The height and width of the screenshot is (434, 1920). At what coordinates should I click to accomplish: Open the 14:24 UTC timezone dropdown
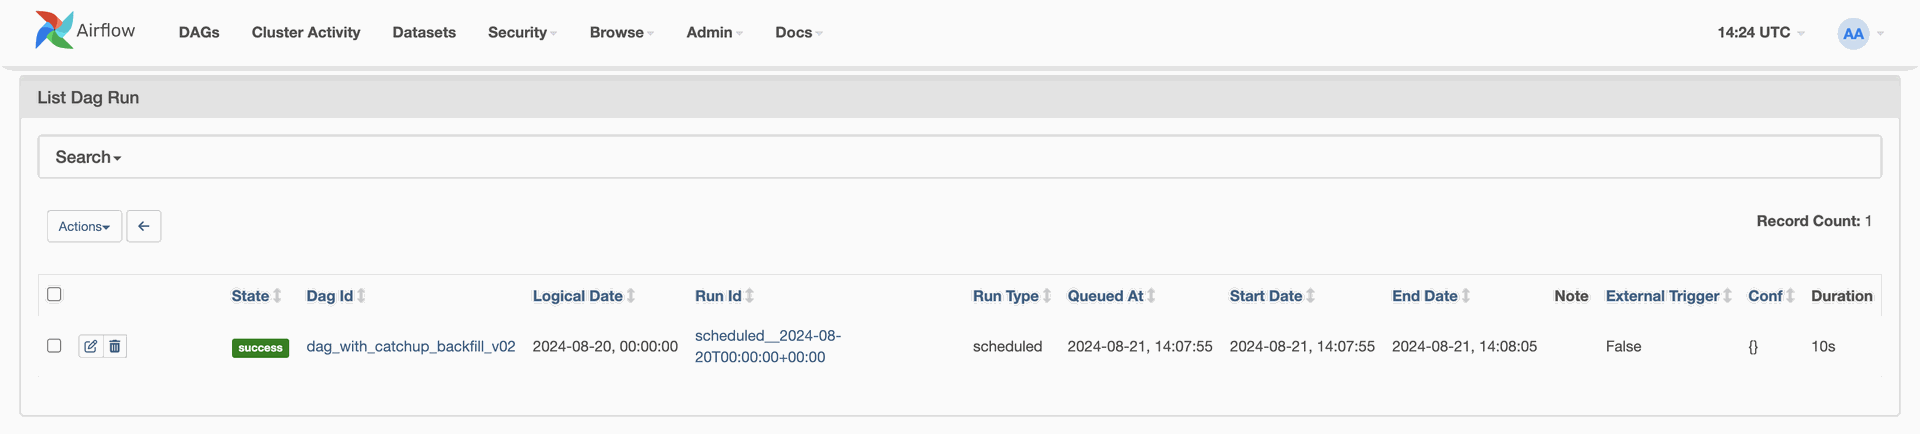1761,32
